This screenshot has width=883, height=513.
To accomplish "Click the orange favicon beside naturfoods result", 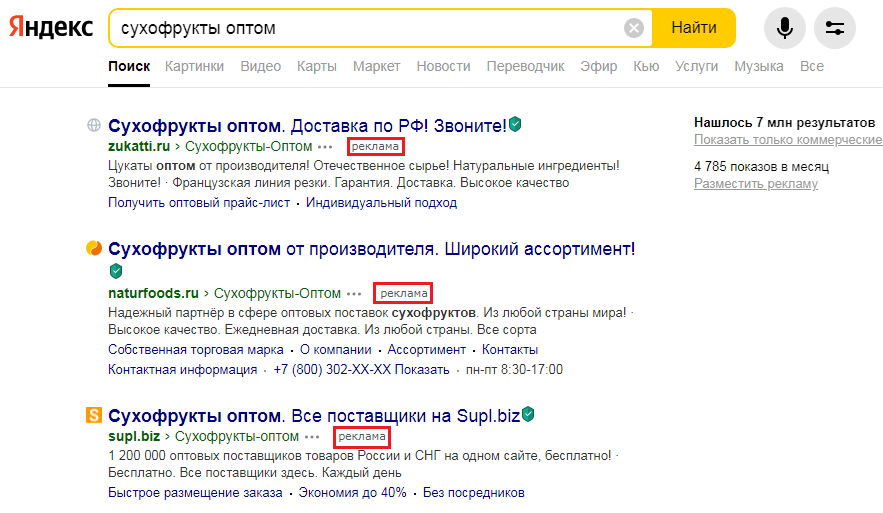I will (94, 248).
